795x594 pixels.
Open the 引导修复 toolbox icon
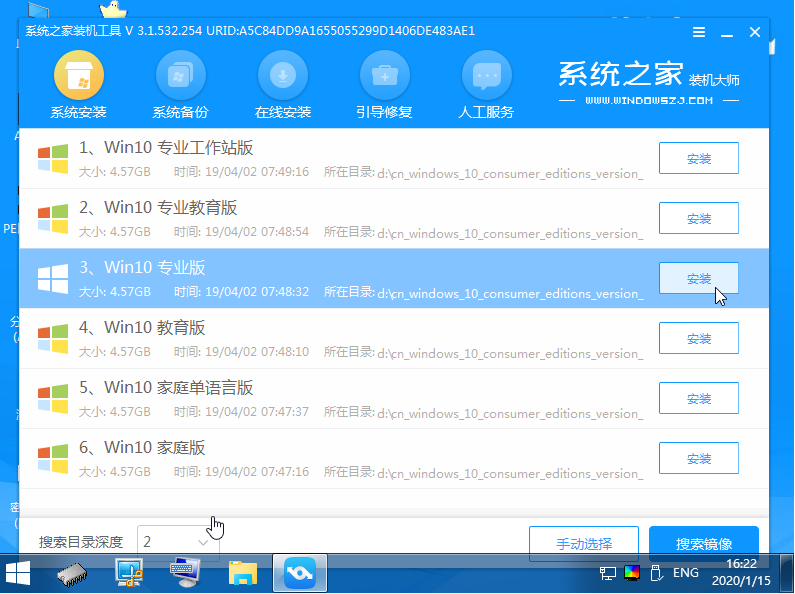[385, 75]
